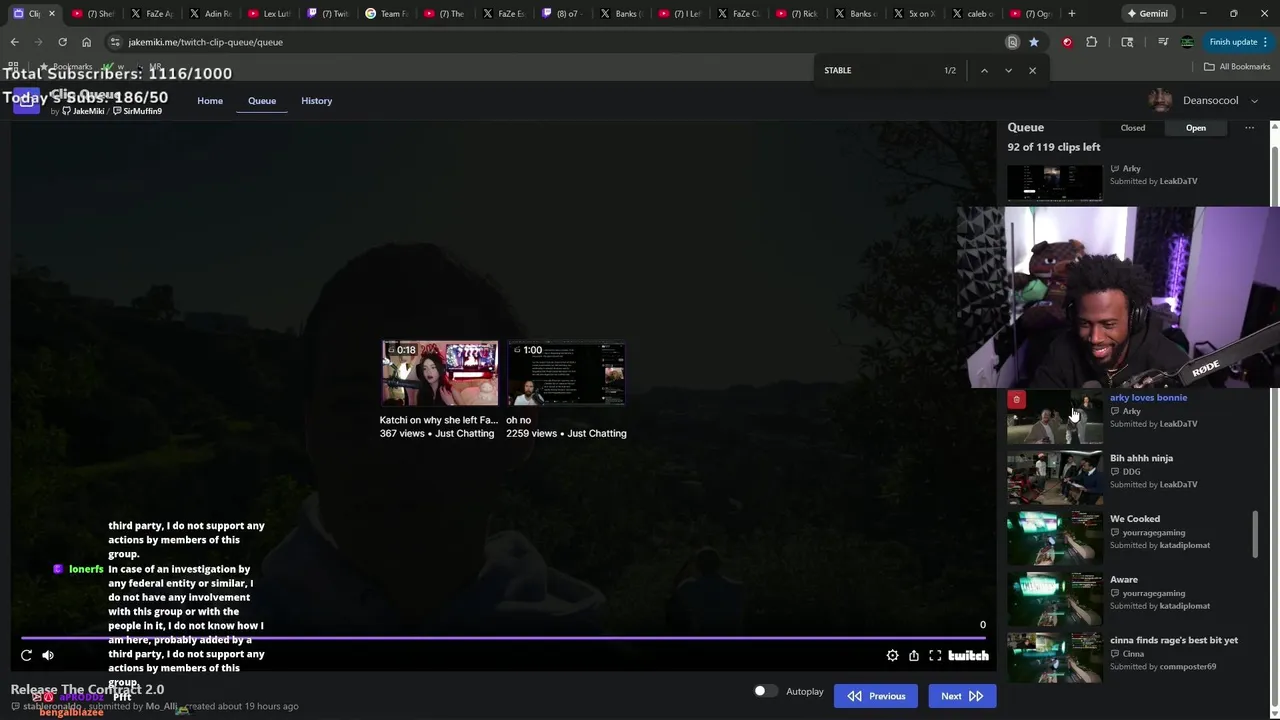
Task: Close the active Clip Queue tab
Action: click(x=52, y=14)
